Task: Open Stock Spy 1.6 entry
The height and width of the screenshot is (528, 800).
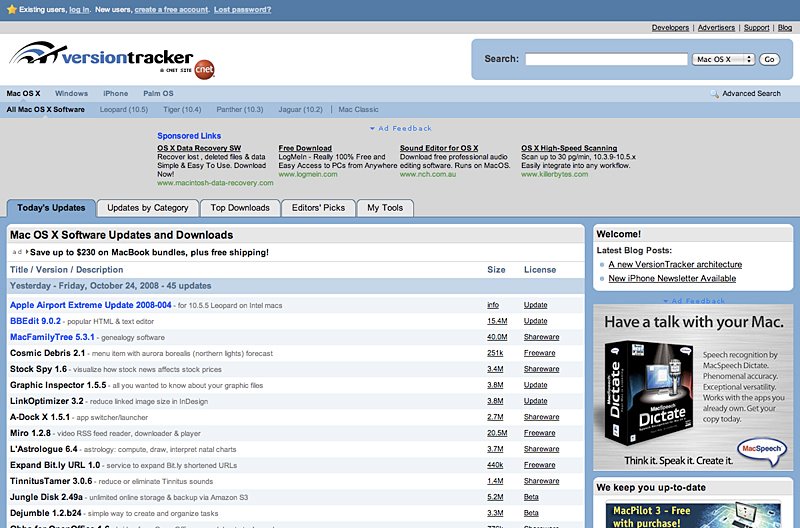Action: (38, 369)
